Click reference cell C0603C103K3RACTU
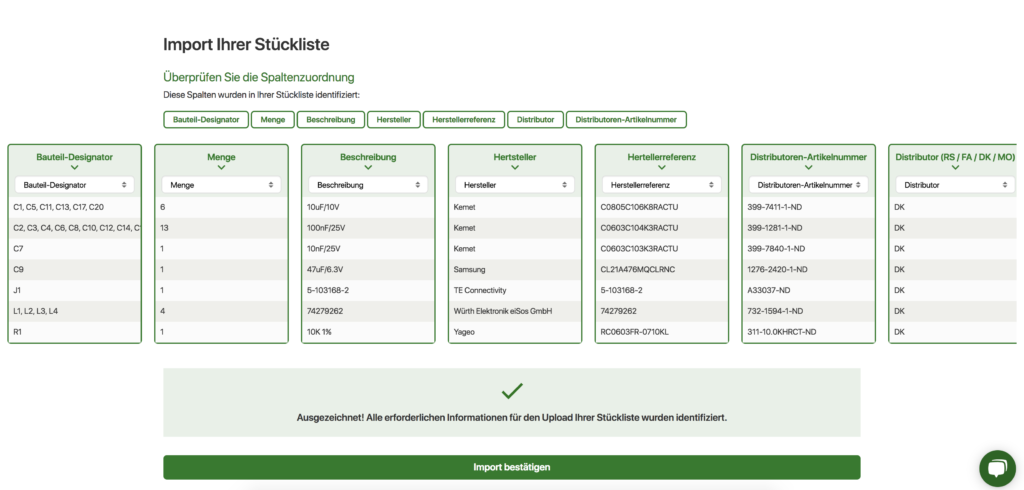 pyautogui.click(x=662, y=249)
